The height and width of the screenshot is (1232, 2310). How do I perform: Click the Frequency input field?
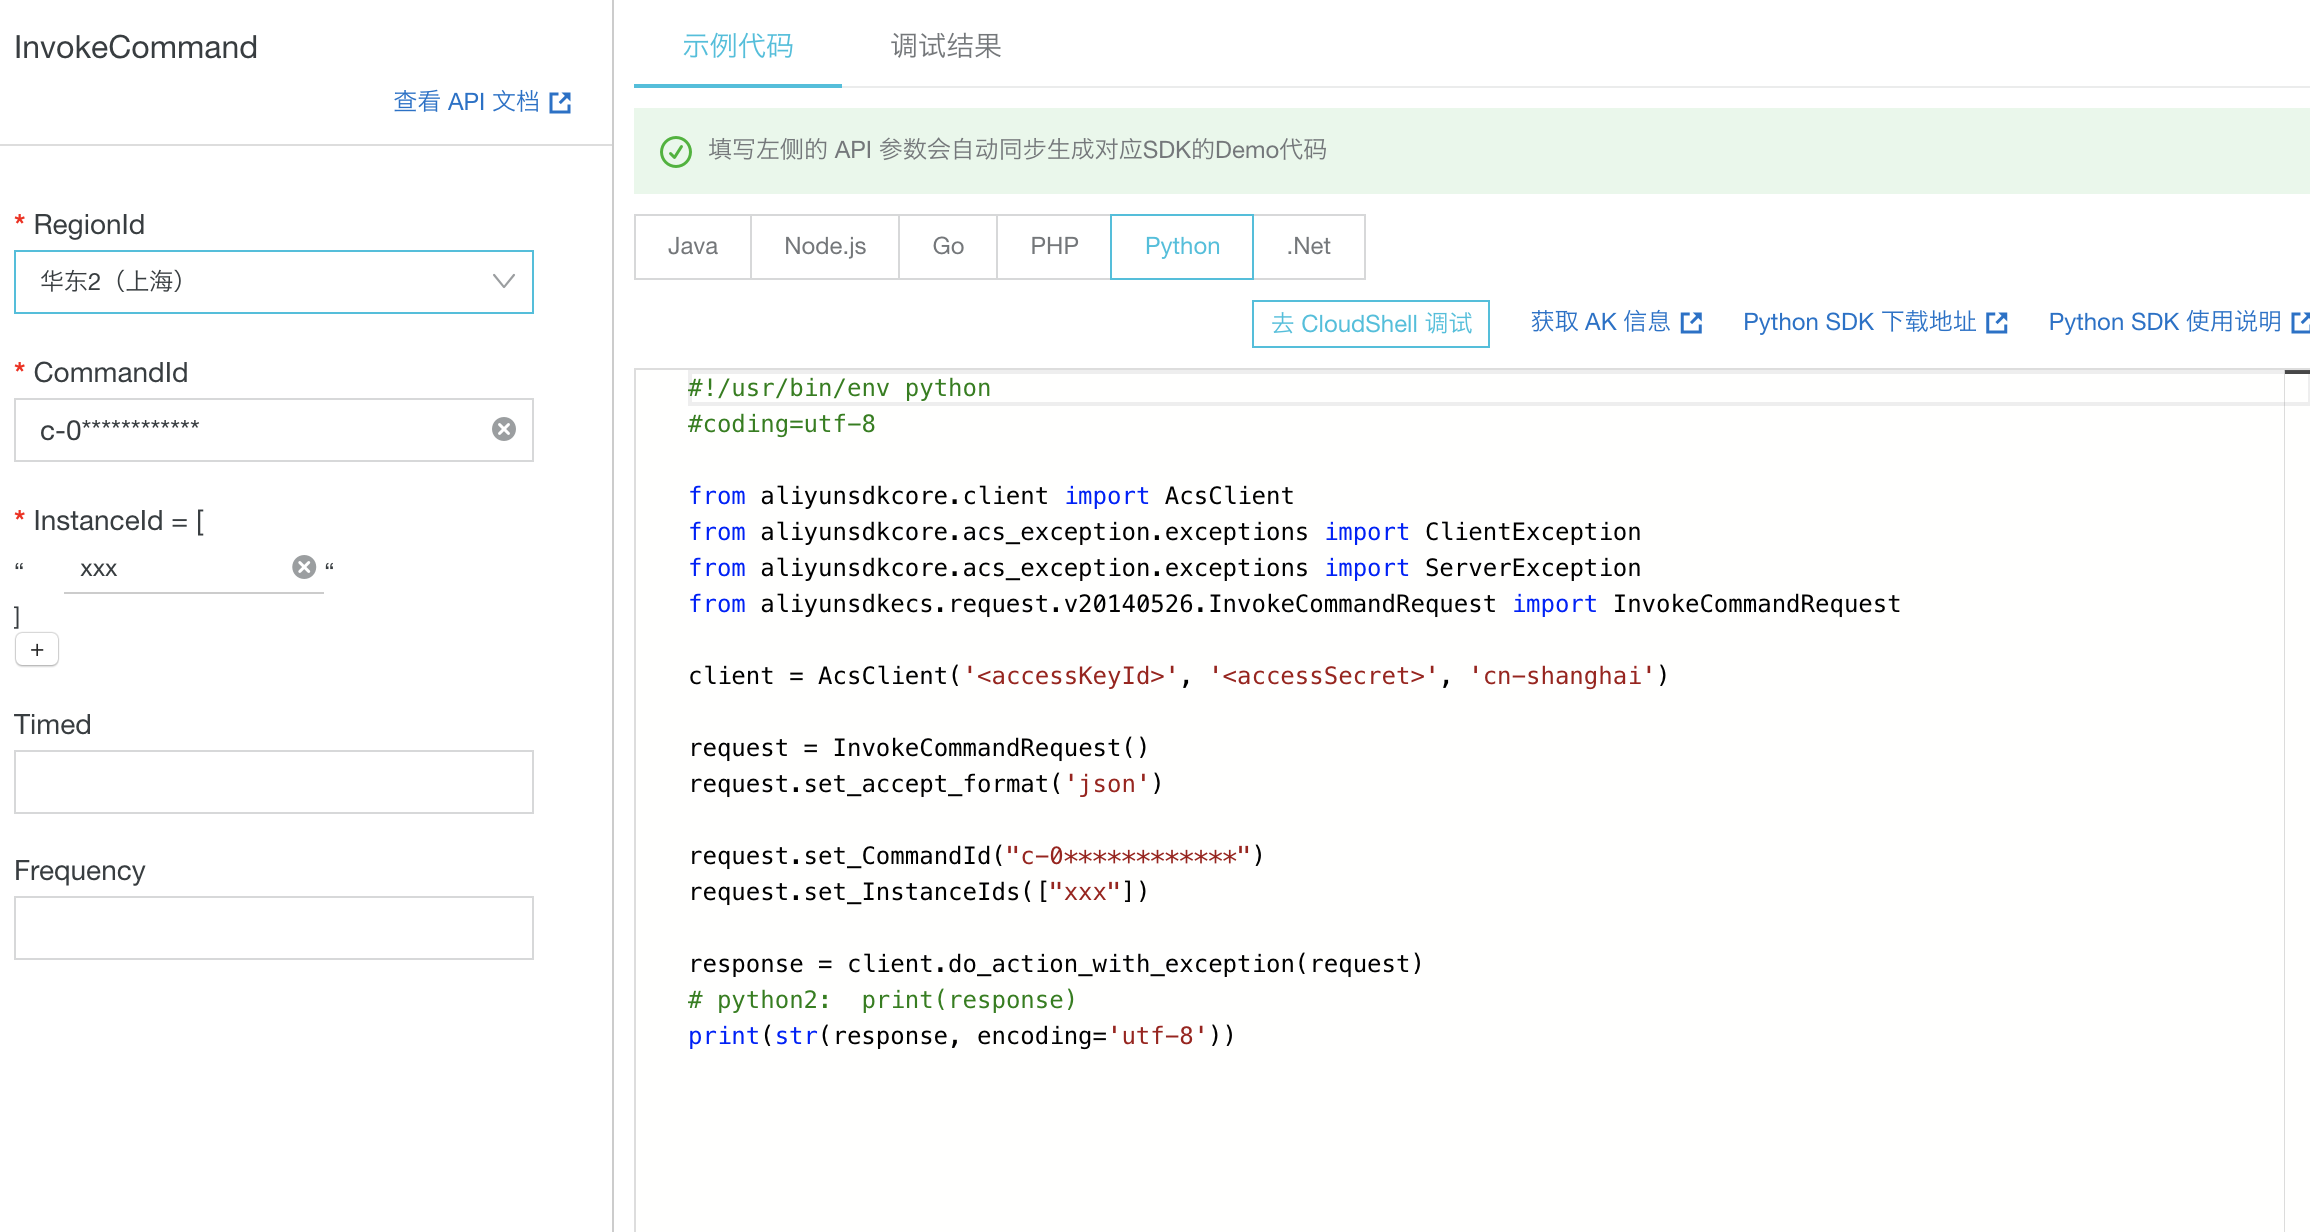pos(274,928)
